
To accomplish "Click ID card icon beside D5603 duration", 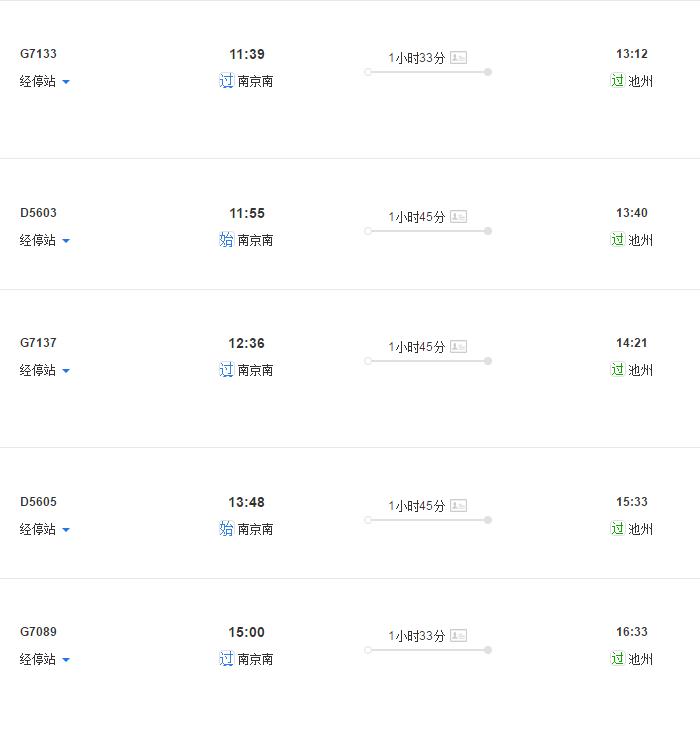I will (458, 217).
